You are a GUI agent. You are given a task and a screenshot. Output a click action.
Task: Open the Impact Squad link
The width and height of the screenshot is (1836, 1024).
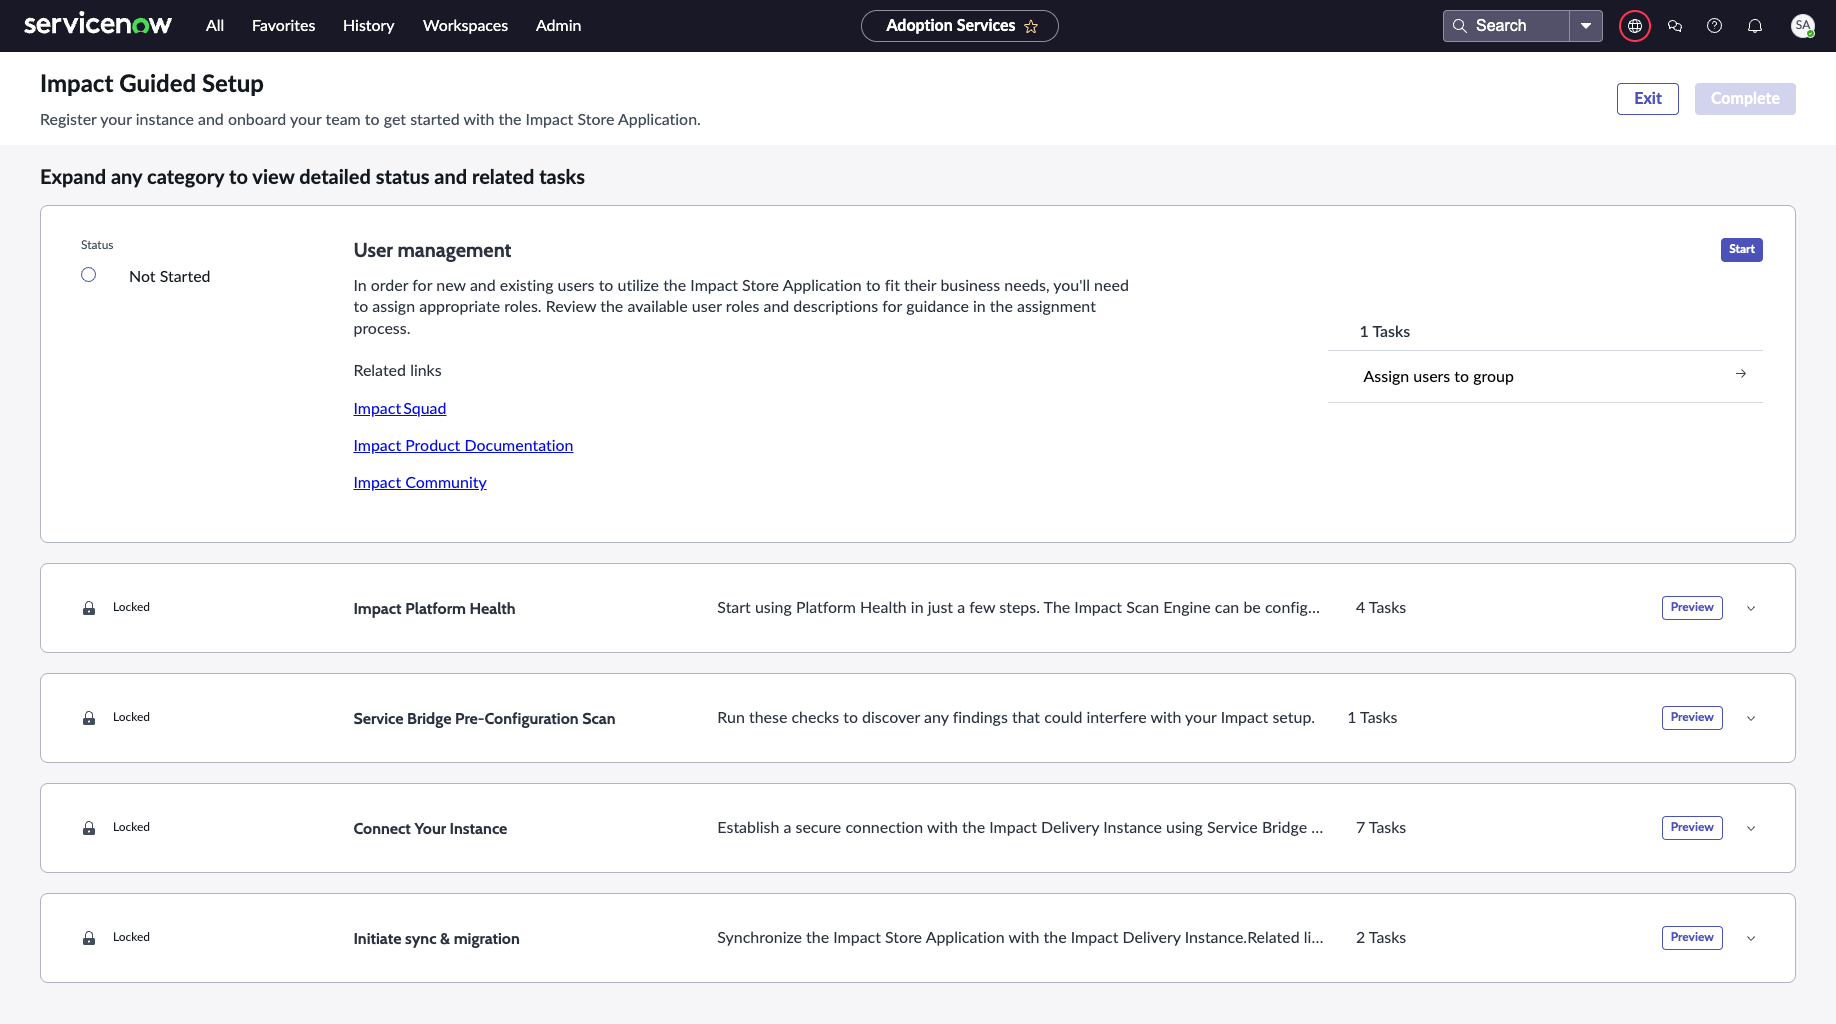[400, 409]
